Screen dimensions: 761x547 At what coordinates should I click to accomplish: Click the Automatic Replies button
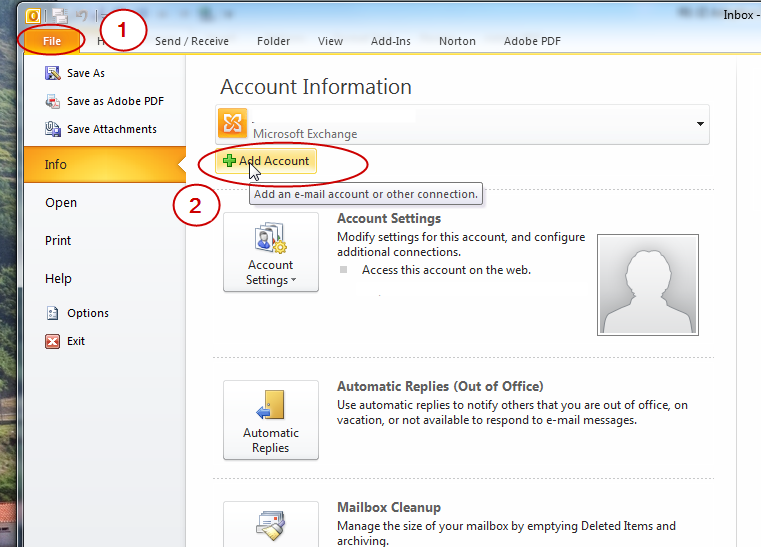(271, 420)
